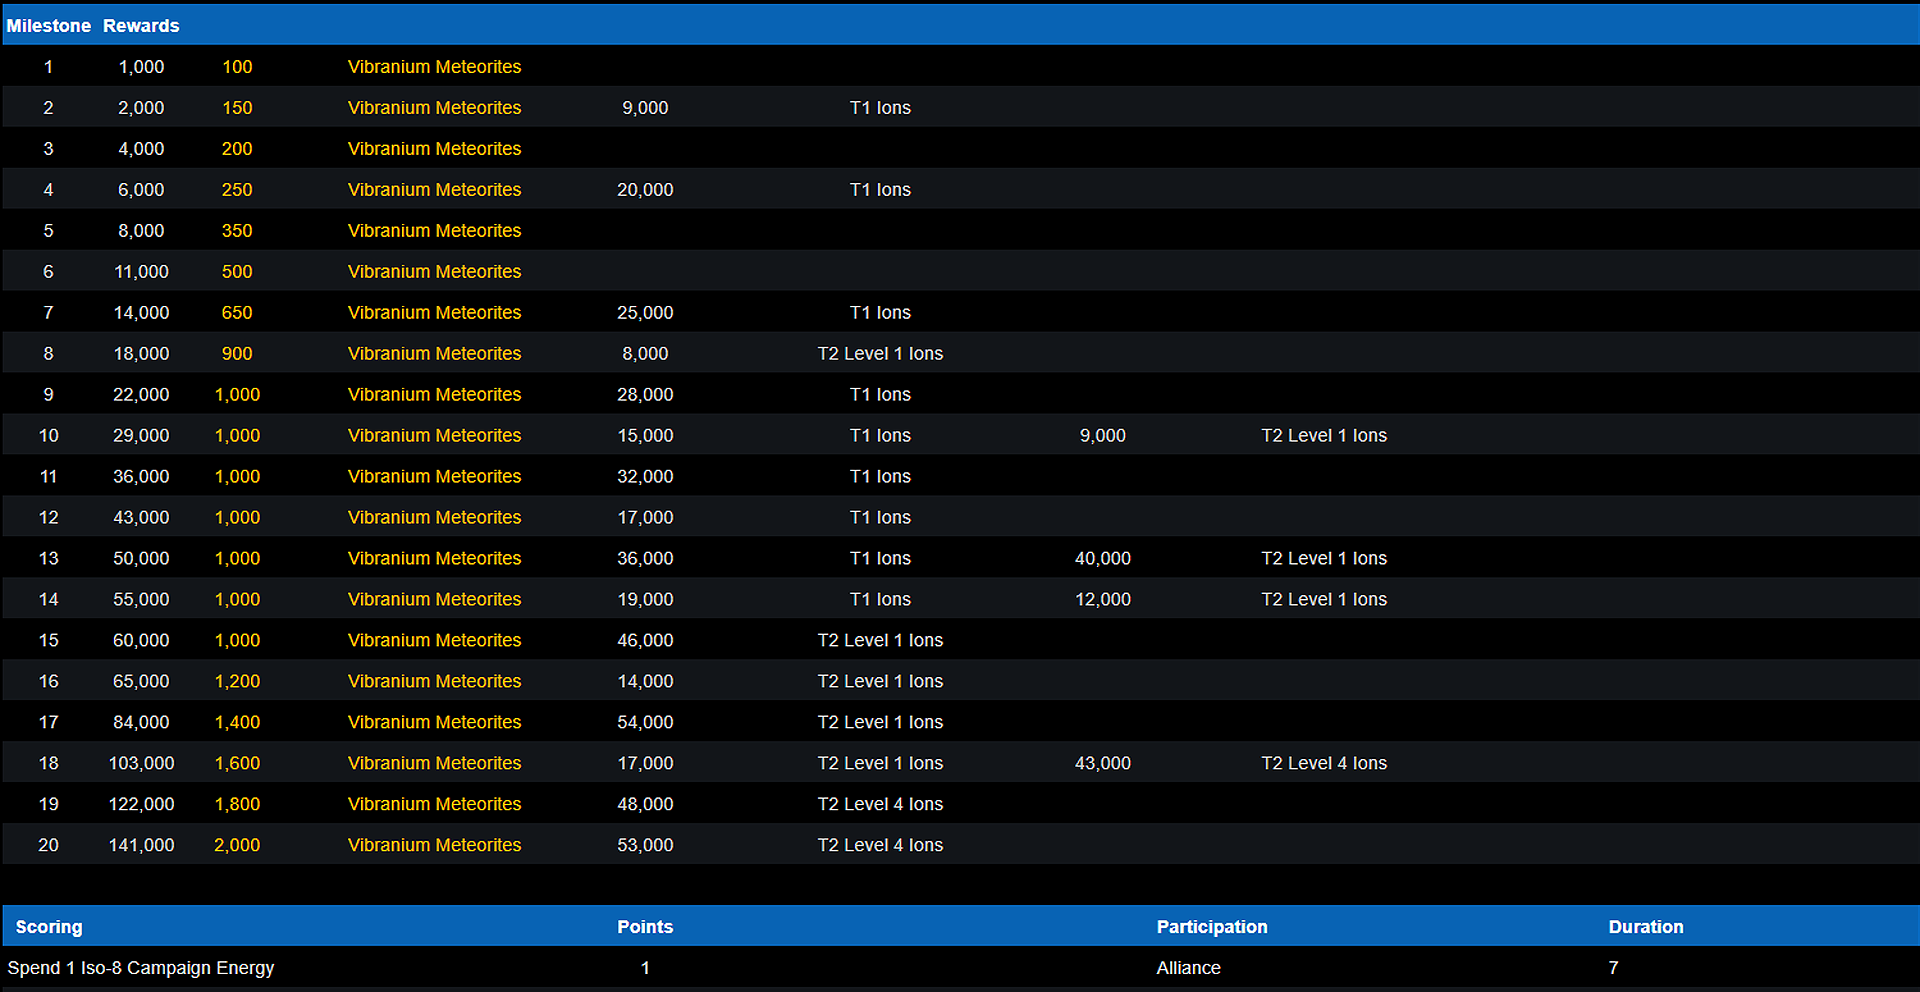Screen dimensions: 1920x992
Task: Click the 18,000 points cell
Action: click(141, 354)
